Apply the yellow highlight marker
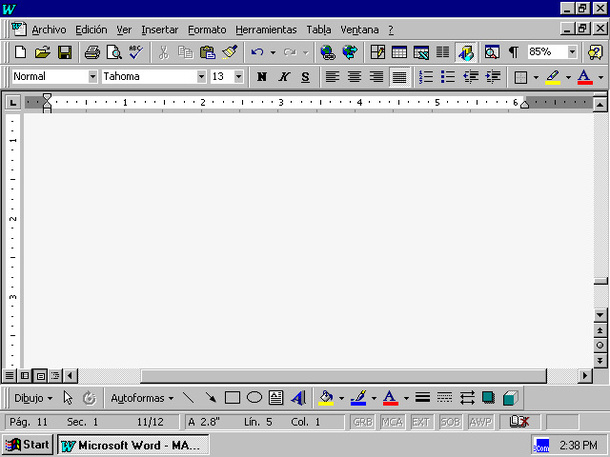The width and height of the screenshot is (610, 457). coord(552,77)
